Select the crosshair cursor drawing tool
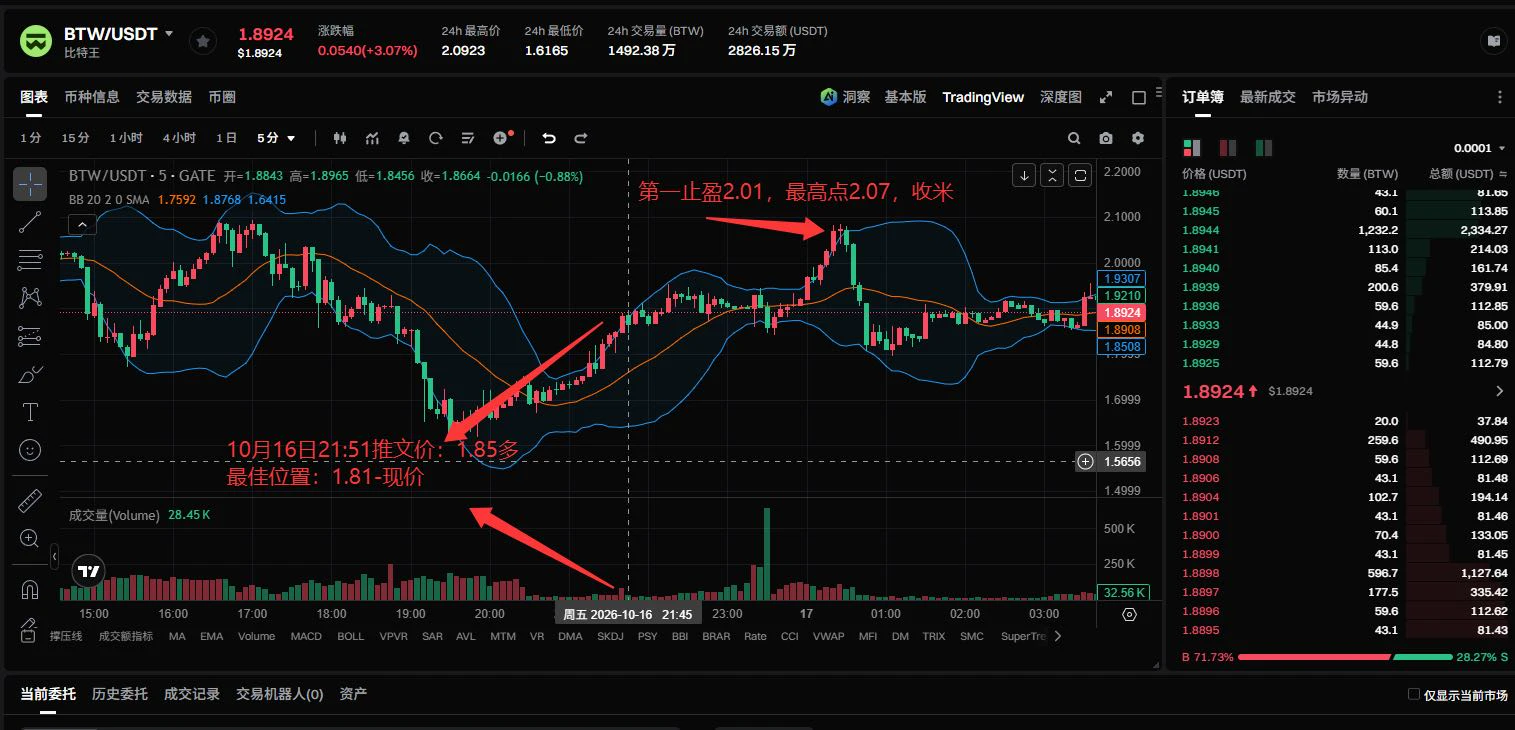 click(x=31, y=183)
